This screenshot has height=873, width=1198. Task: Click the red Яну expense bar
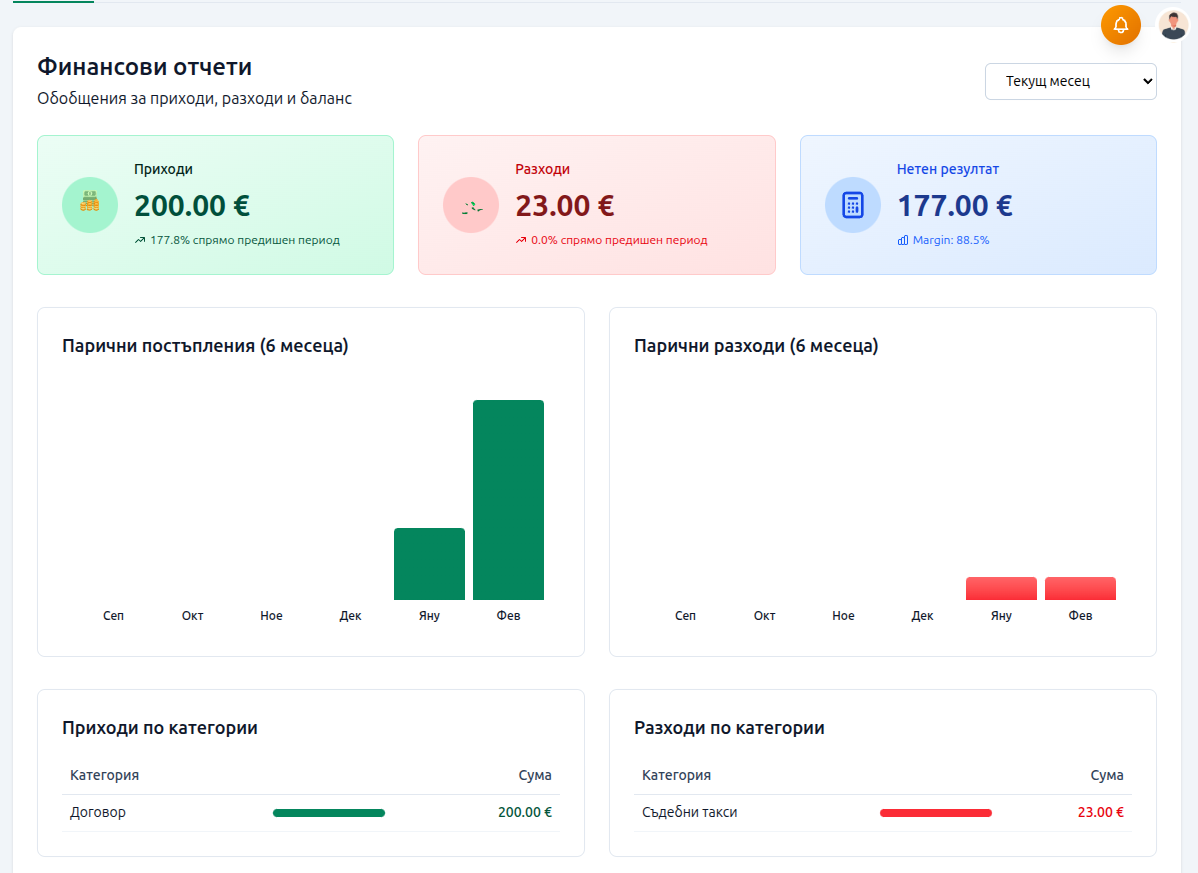click(x=1001, y=589)
